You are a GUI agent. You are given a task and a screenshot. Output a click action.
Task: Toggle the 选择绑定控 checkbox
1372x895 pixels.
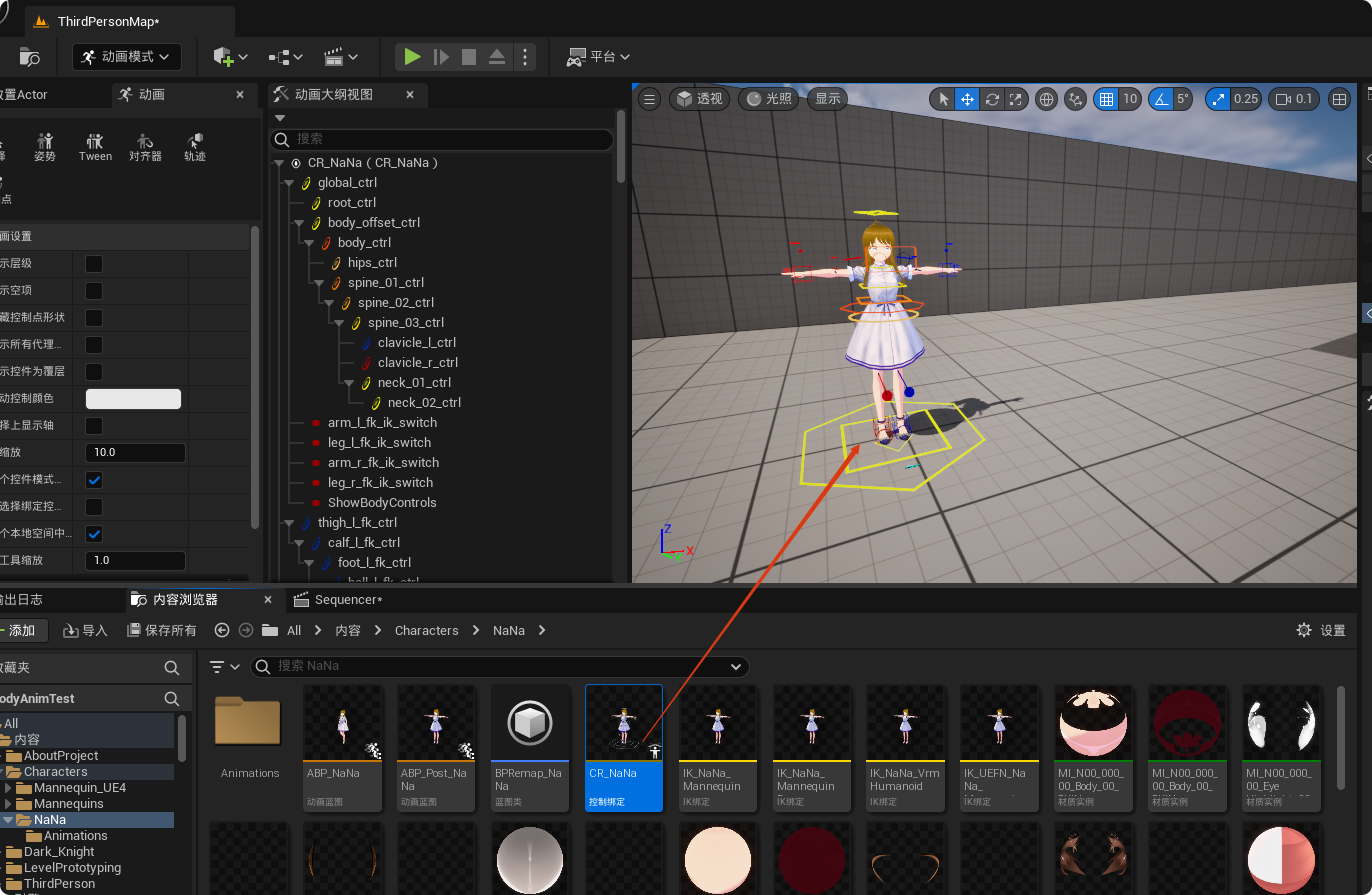click(94, 507)
